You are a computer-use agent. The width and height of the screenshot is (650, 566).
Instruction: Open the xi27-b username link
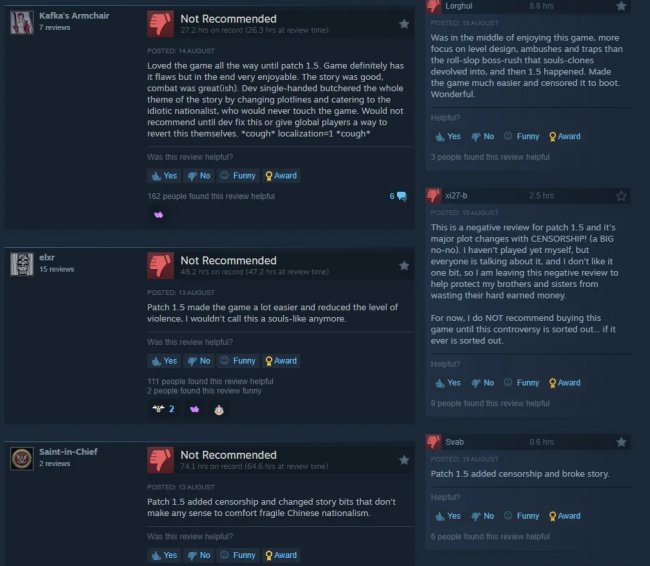pos(456,196)
